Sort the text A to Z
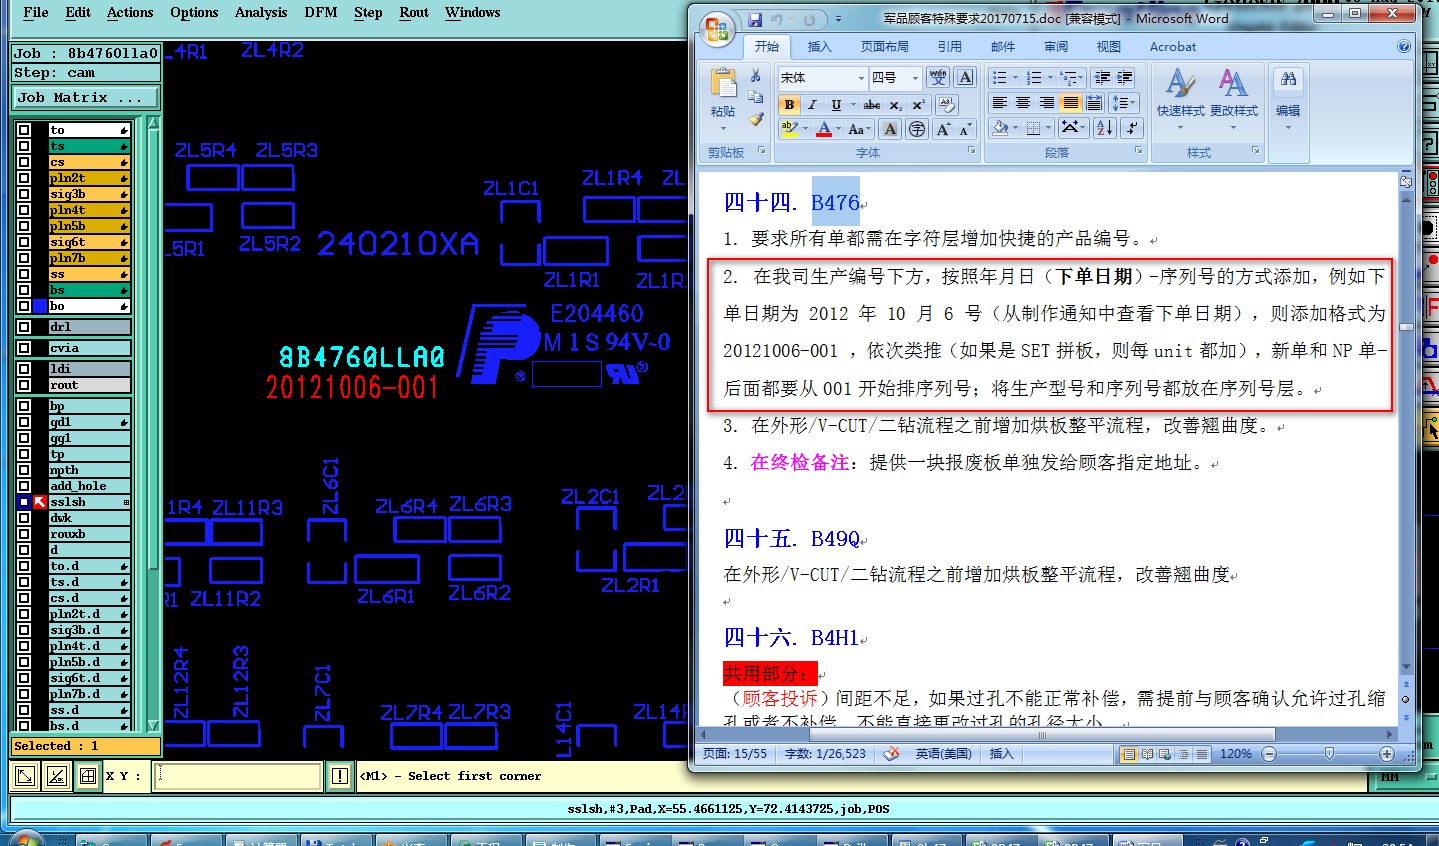 point(1105,128)
